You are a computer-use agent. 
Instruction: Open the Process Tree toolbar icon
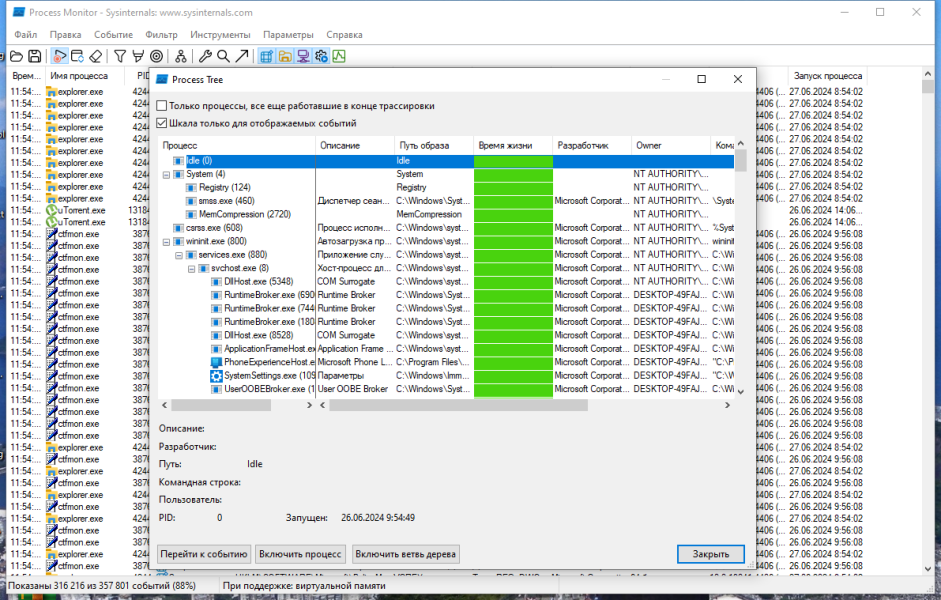coord(181,56)
